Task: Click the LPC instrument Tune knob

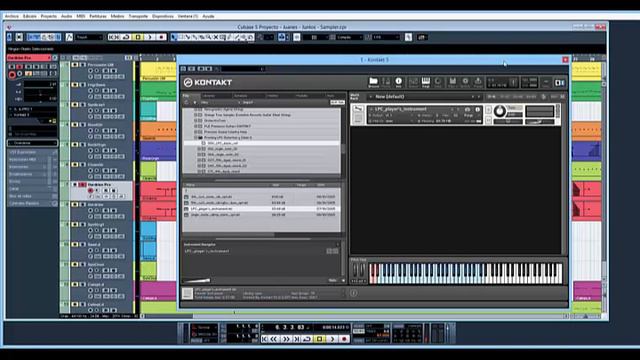Action: pyautogui.click(x=499, y=111)
